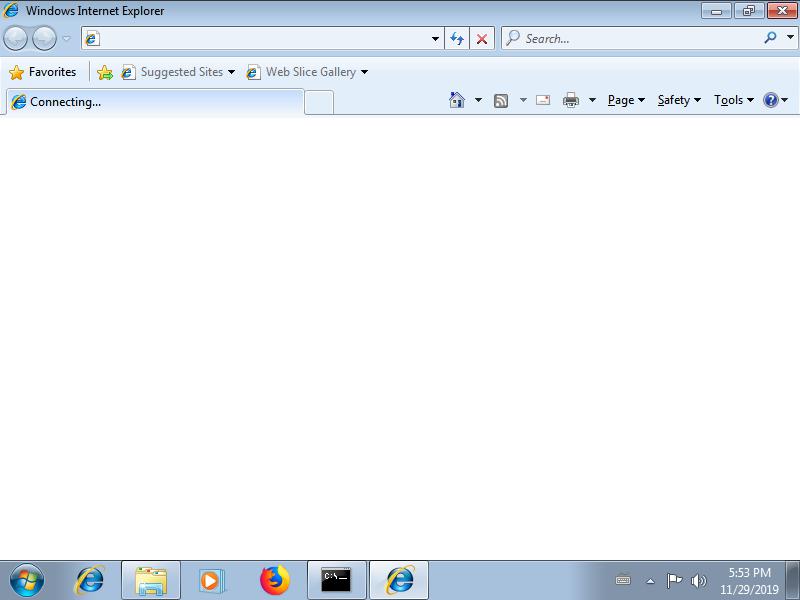800x600 pixels.
Task: Open the Page menu
Action: pos(626,100)
